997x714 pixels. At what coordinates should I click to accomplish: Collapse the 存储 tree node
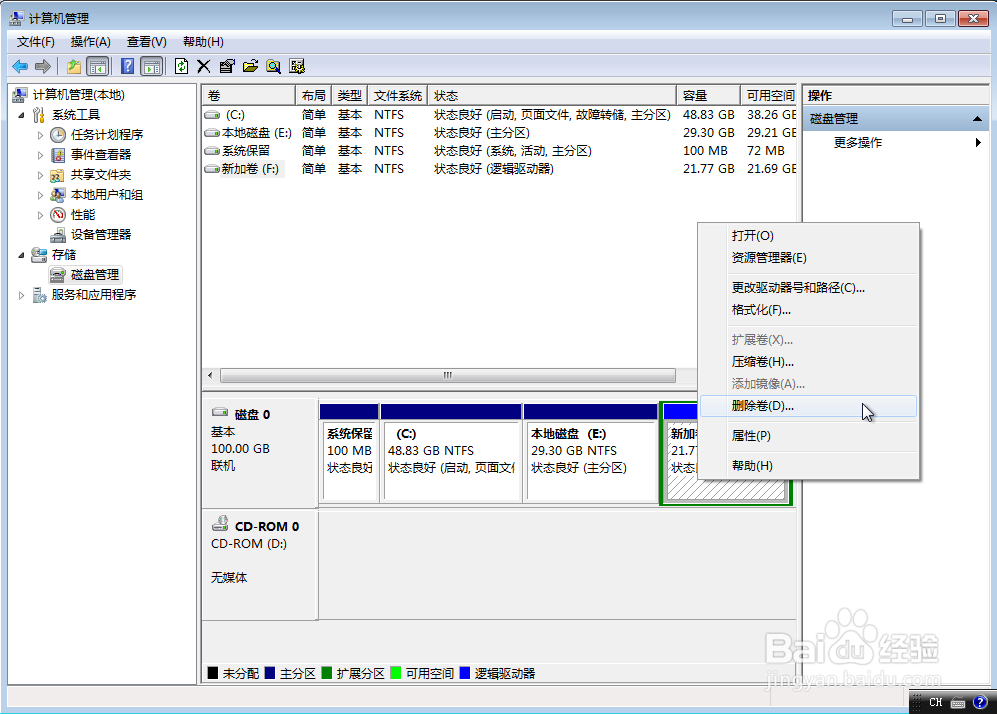coord(22,255)
